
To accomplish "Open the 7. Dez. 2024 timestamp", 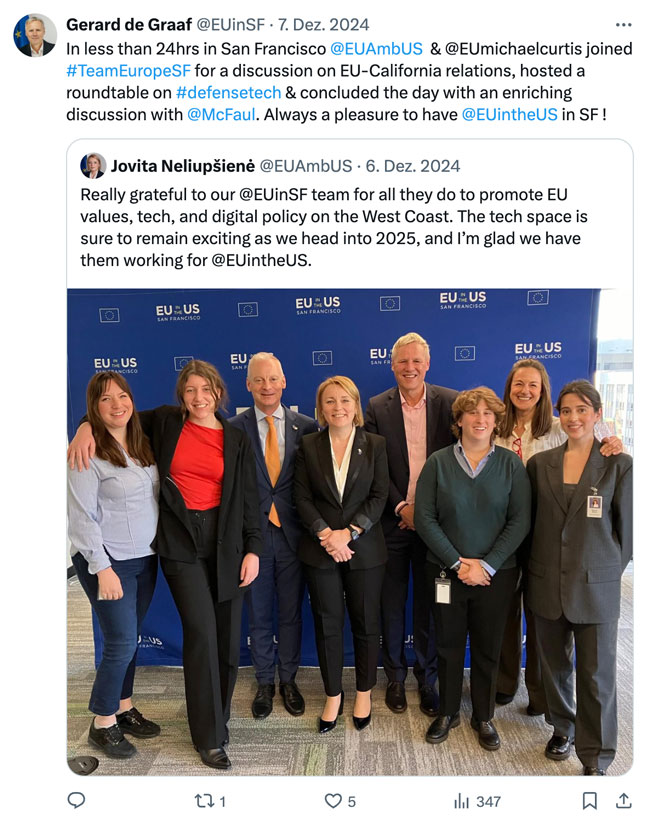I will (x=323, y=25).
